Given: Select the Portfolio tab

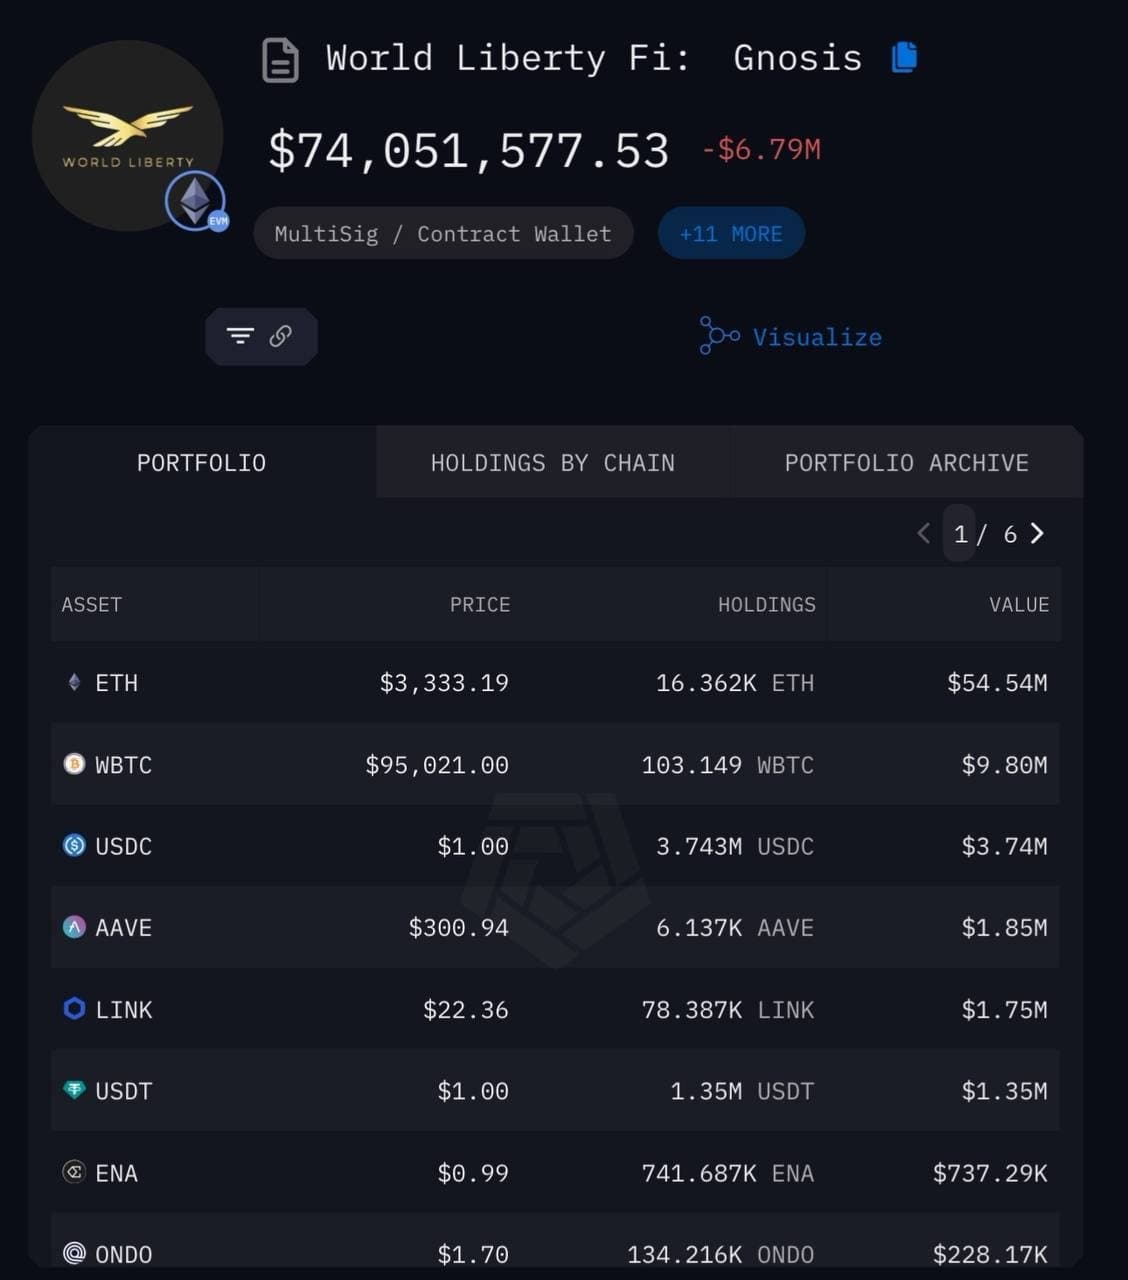Looking at the screenshot, I should tap(201, 463).
